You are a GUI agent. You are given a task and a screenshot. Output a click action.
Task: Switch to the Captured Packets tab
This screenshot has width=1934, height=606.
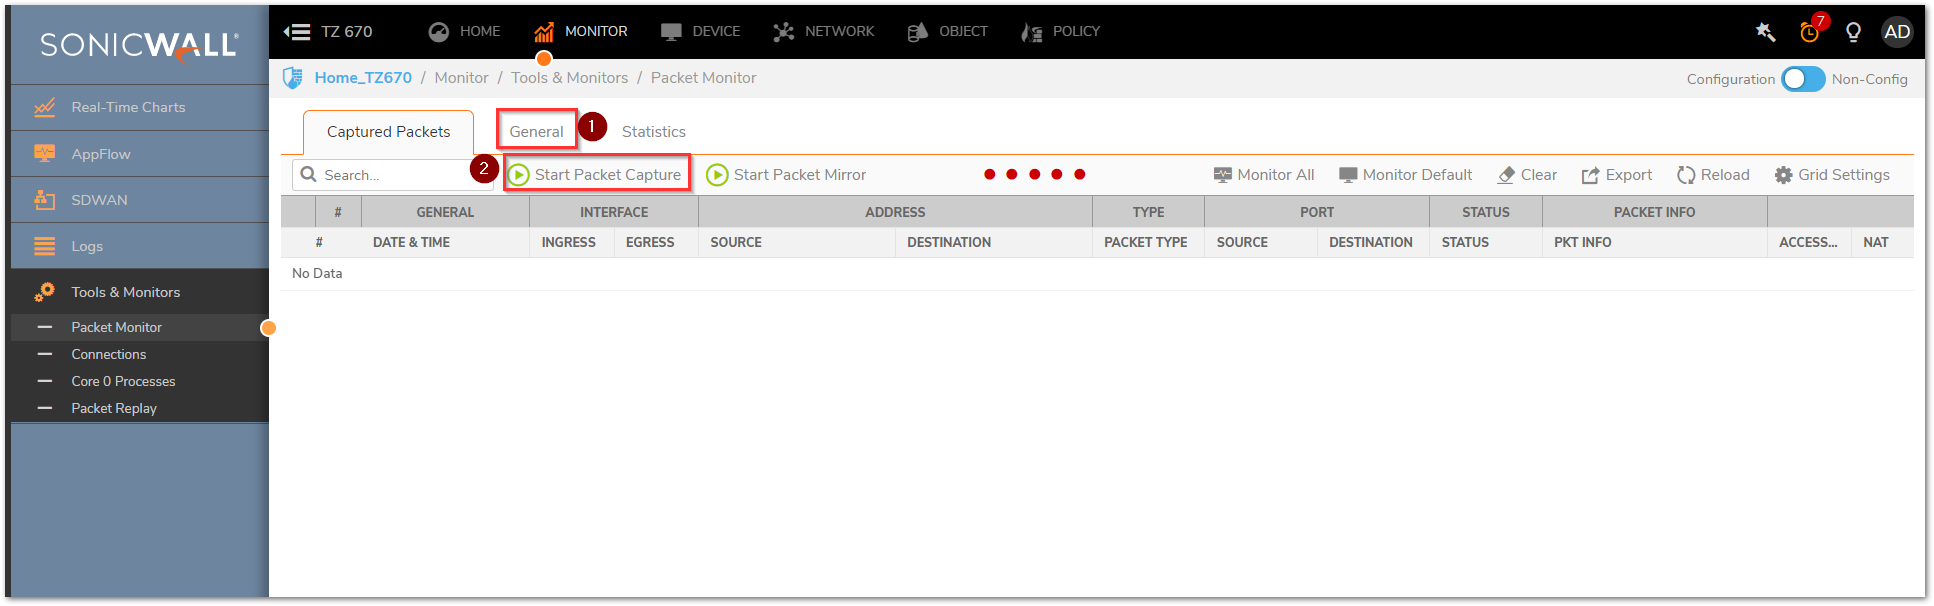[388, 132]
